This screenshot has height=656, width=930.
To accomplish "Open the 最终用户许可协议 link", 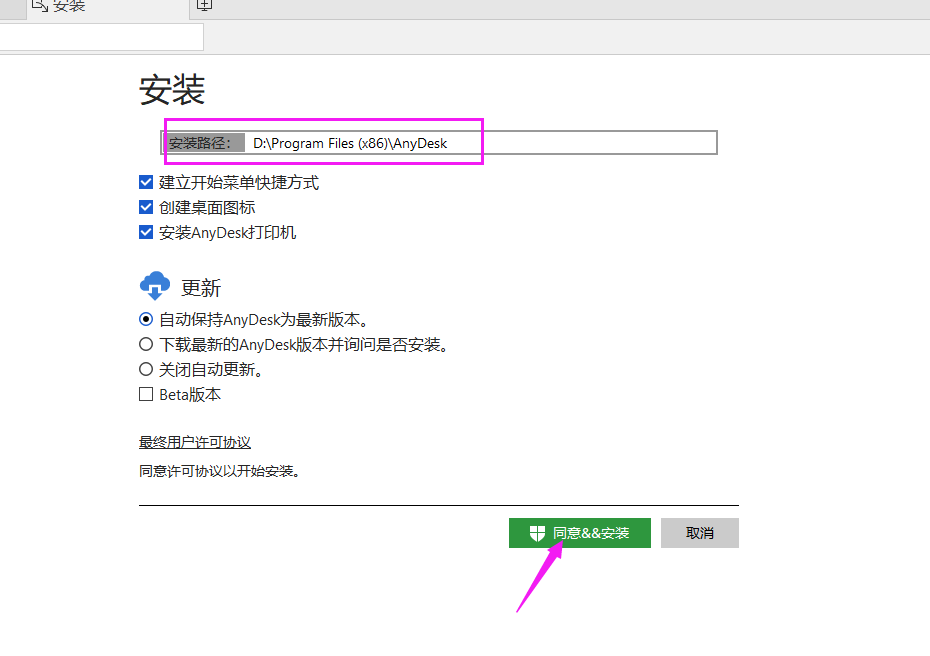I will point(195,442).
